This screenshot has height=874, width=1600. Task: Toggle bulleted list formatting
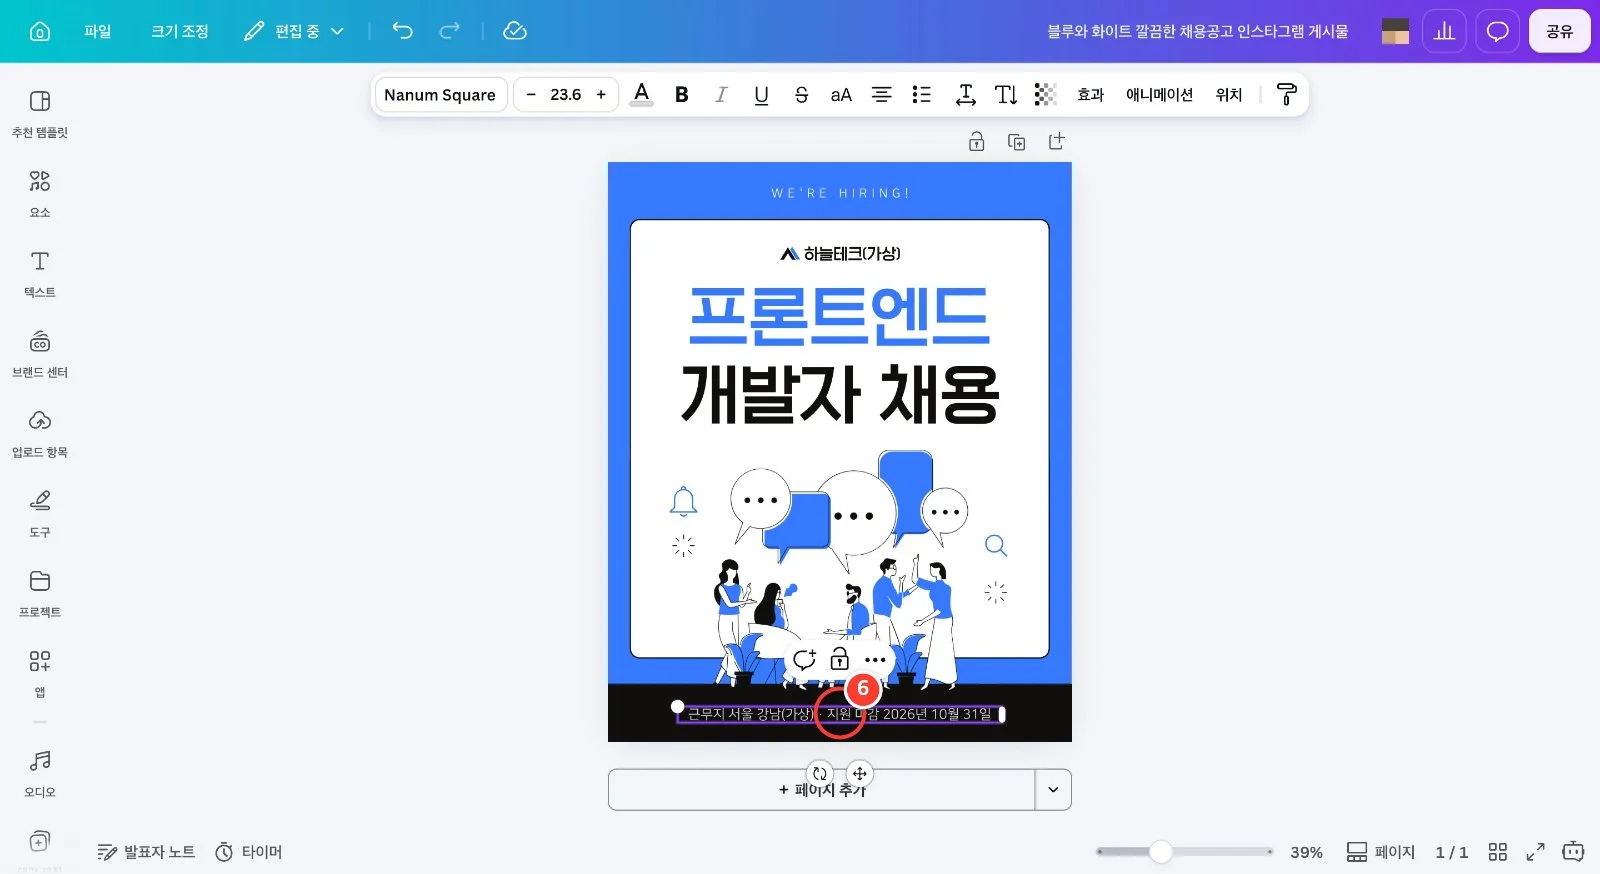point(921,95)
